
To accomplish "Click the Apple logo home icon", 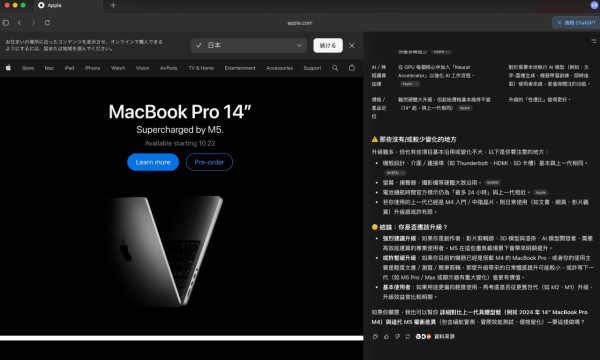I will 8,68.
